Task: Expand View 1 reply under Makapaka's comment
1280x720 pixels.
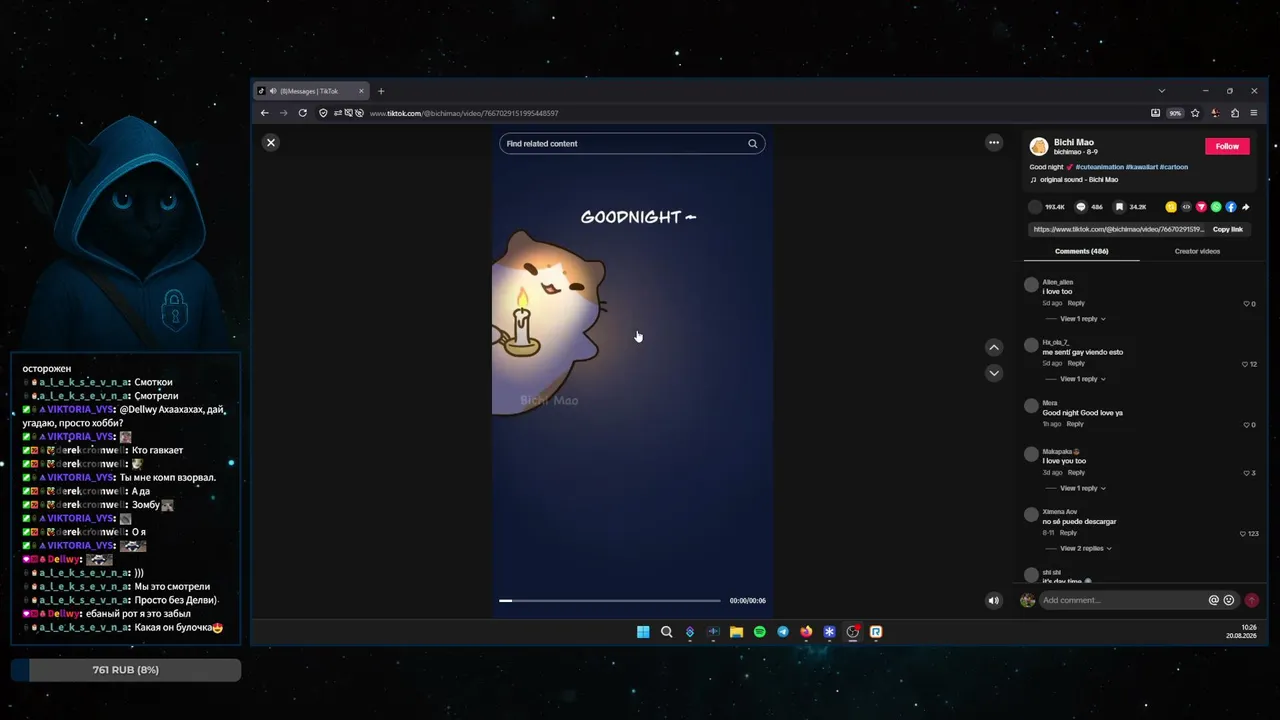Action: [1082, 488]
